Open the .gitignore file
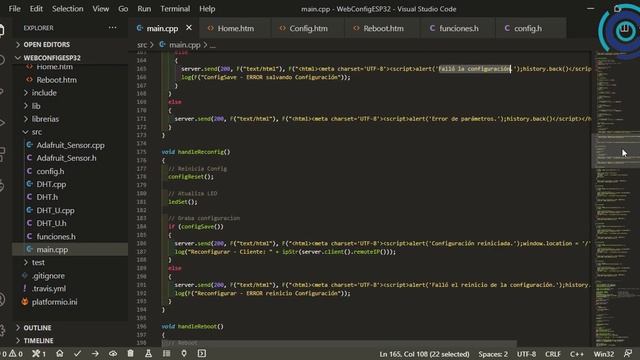 pos(48,276)
